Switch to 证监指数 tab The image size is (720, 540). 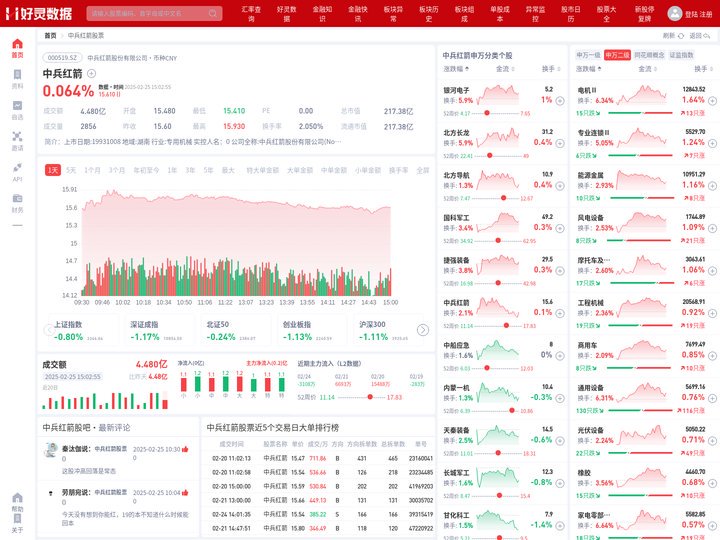pos(681,55)
